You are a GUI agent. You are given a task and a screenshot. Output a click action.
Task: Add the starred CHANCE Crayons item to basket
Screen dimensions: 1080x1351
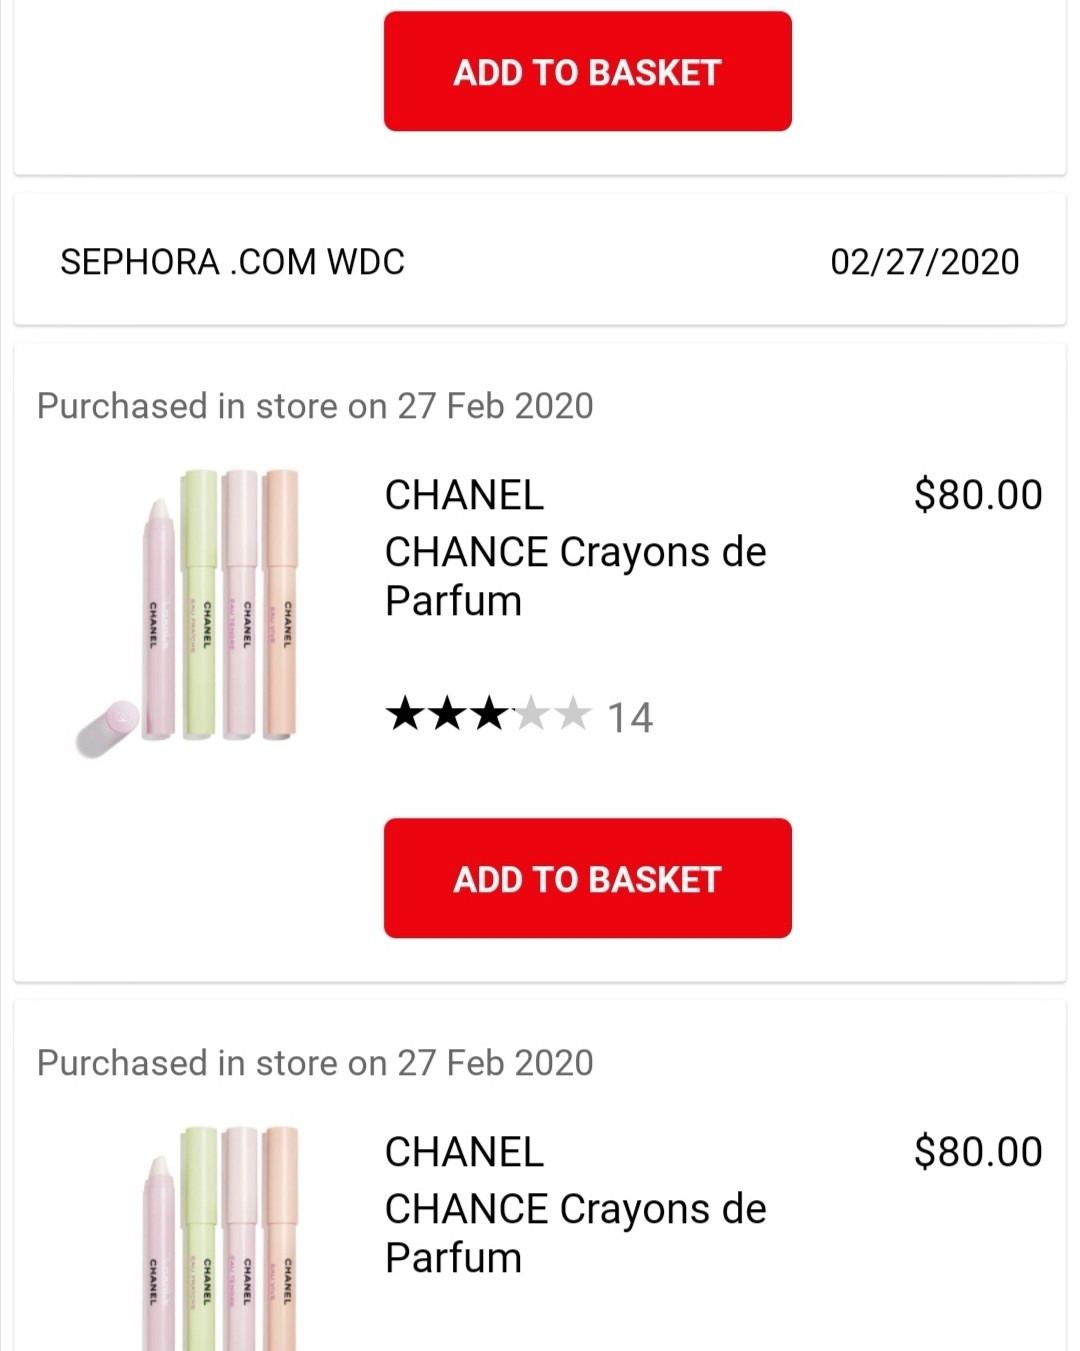click(x=587, y=878)
